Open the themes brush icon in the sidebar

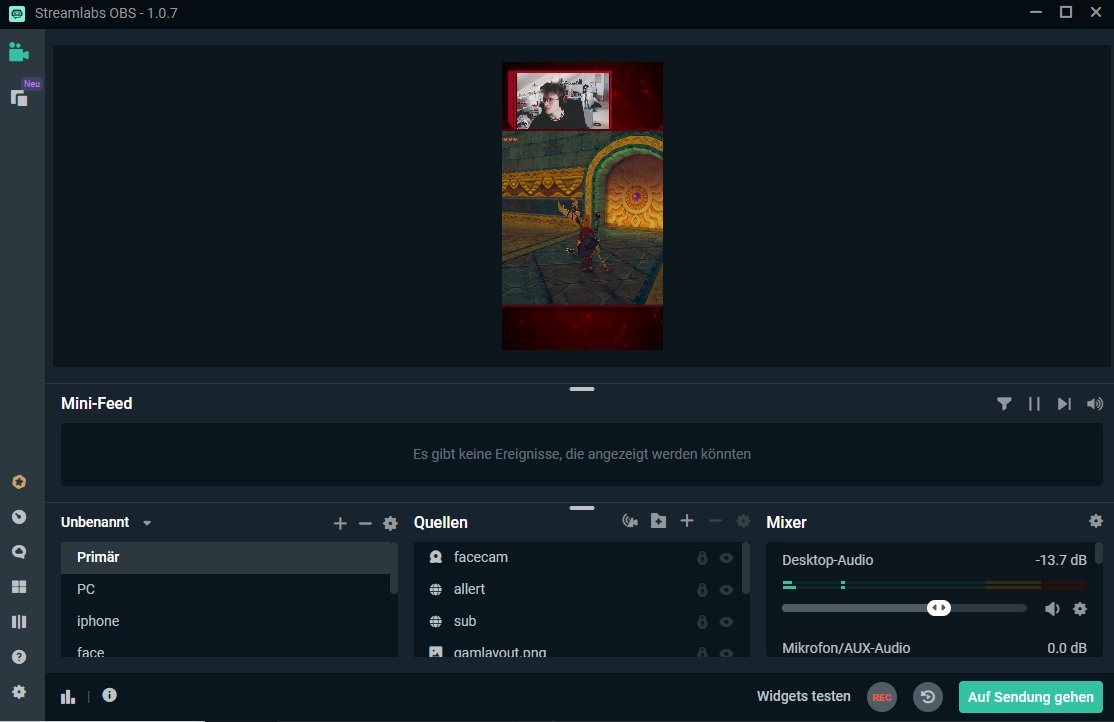(19, 517)
